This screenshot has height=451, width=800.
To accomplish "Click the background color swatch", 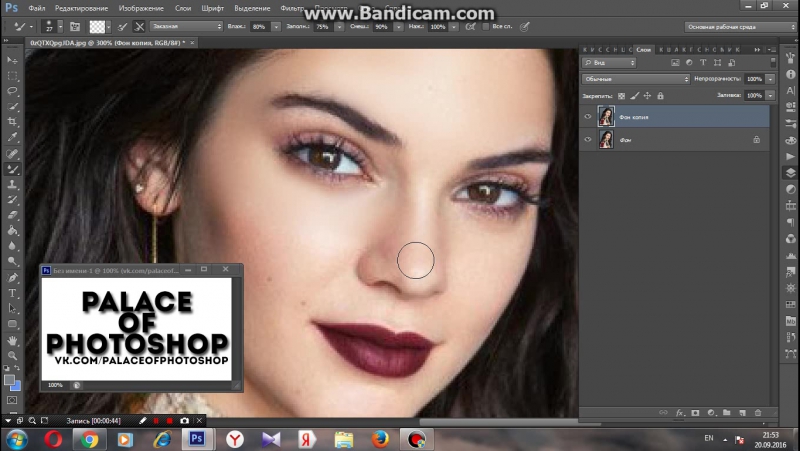I will coord(16,386).
